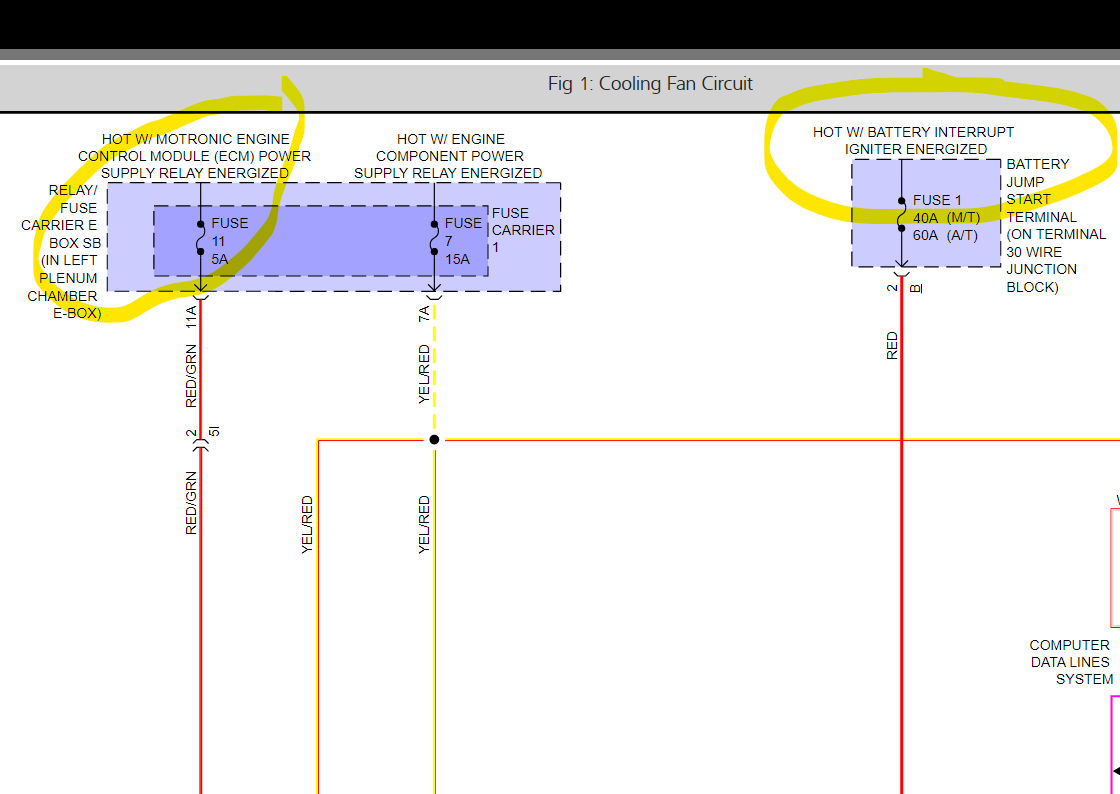The height and width of the screenshot is (794, 1120).
Task: Select the Fuse 1 40A/60A symbol
Action: [x=901, y=214]
